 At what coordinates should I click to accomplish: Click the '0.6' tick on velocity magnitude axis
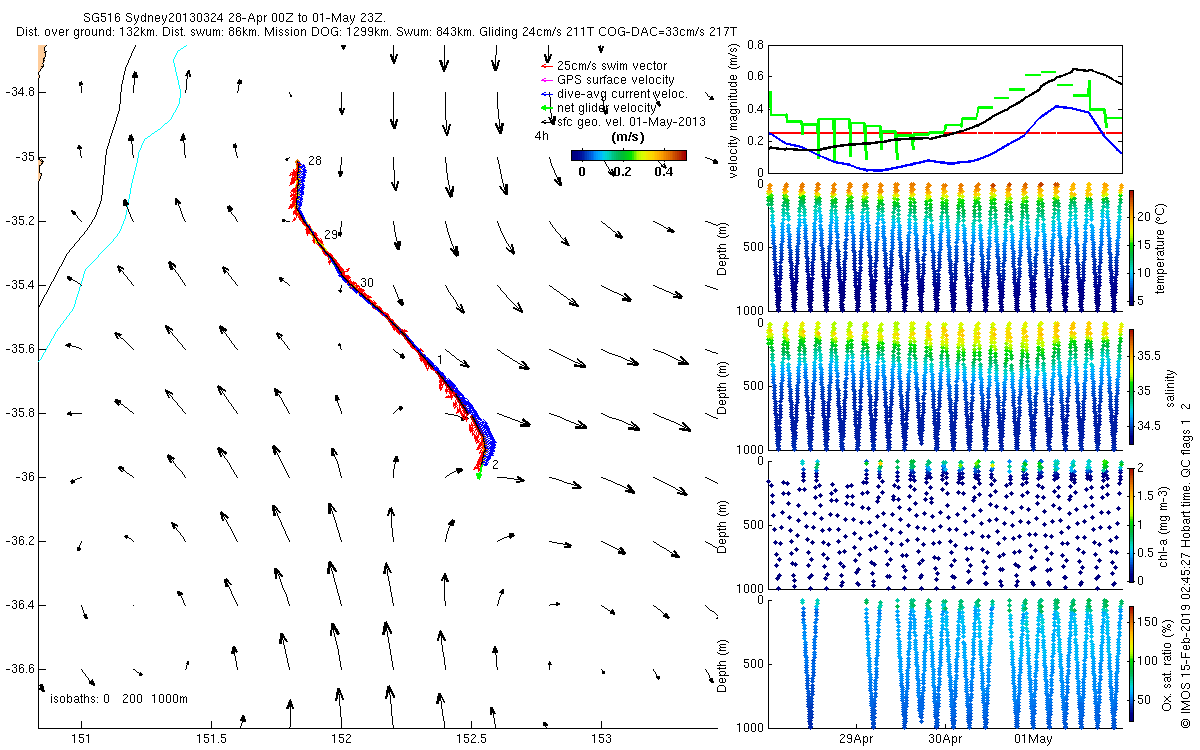754,77
